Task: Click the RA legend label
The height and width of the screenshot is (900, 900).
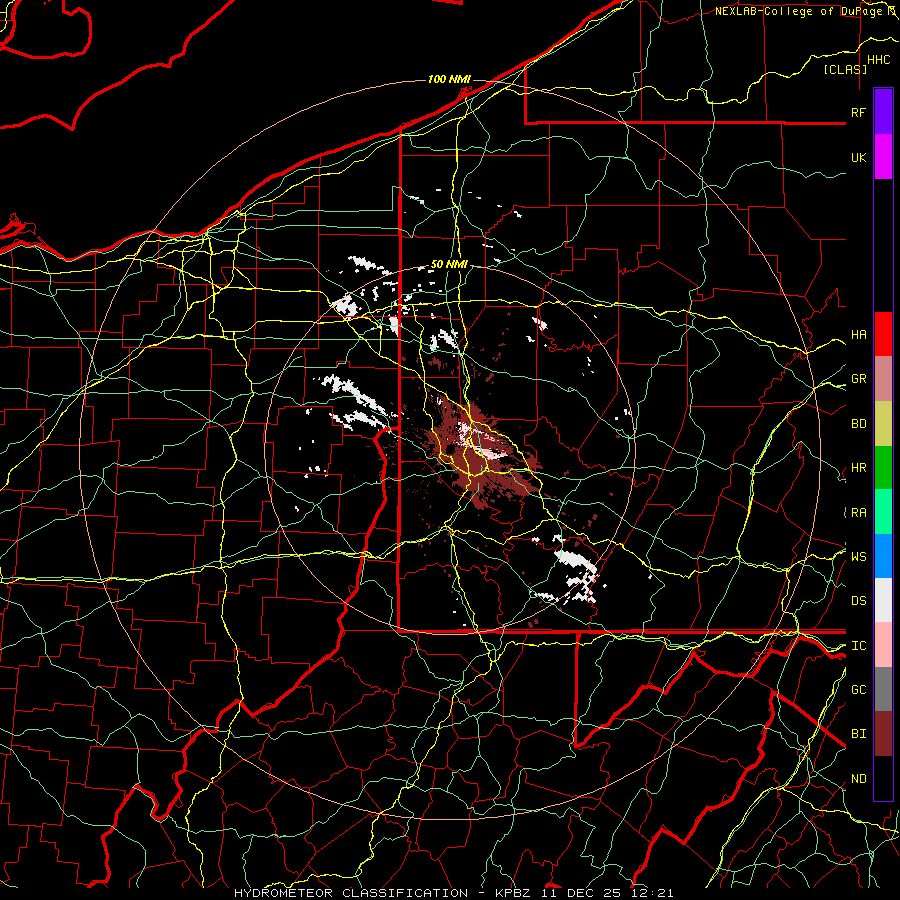Action: pyautogui.click(x=858, y=513)
